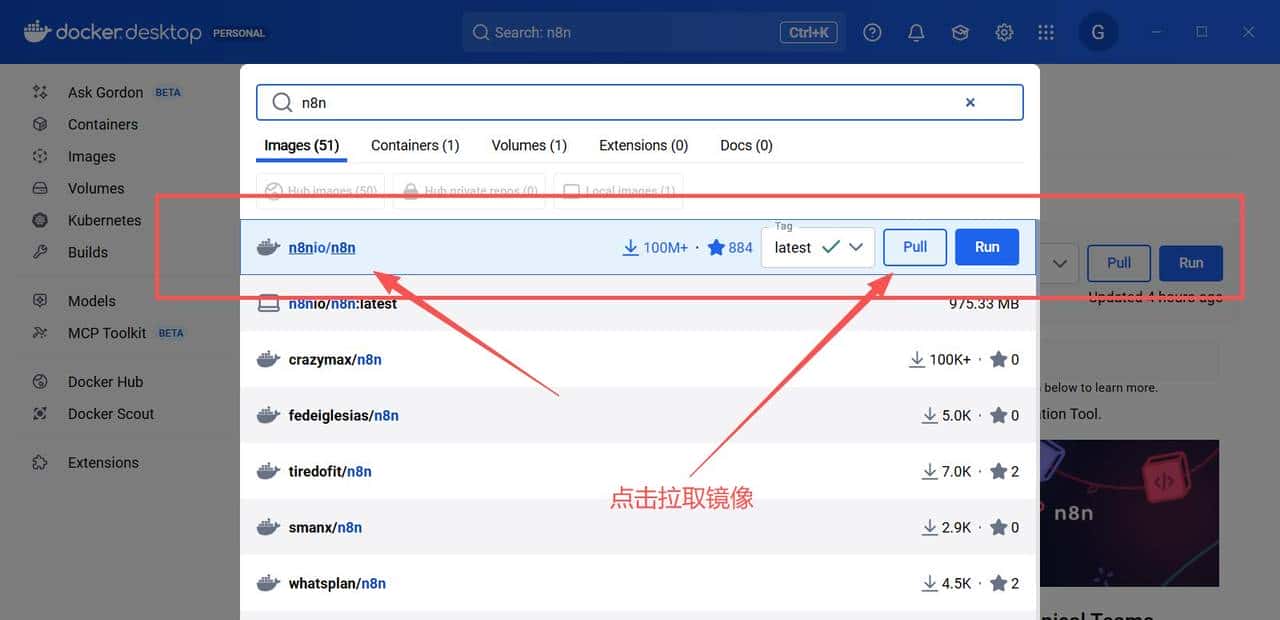Open the Builds section
1280x620 pixels.
(x=89, y=252)
